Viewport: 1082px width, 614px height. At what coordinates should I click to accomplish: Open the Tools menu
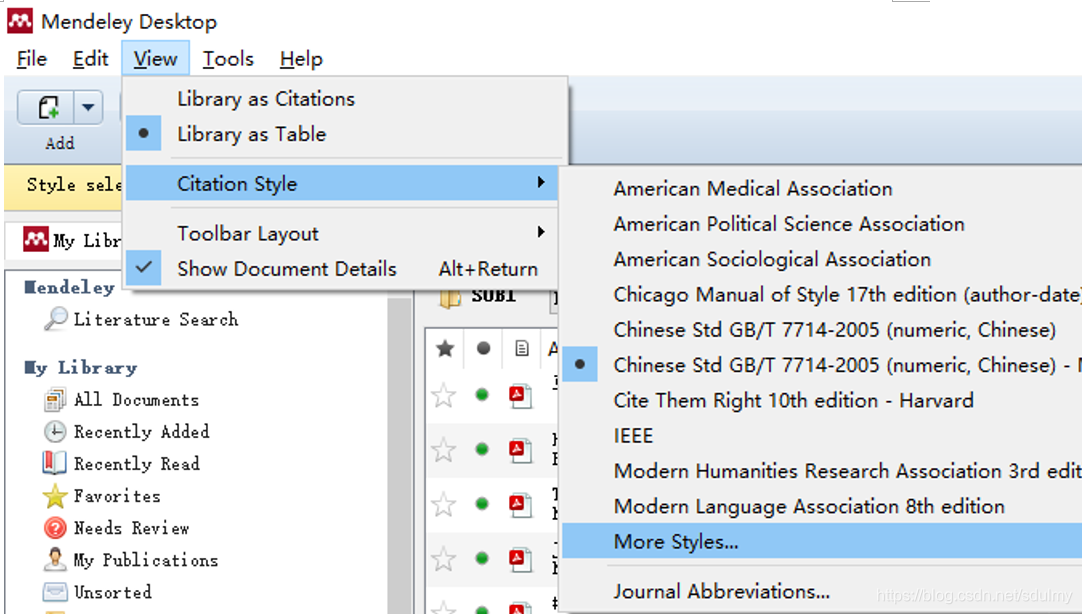coord(228,59)
